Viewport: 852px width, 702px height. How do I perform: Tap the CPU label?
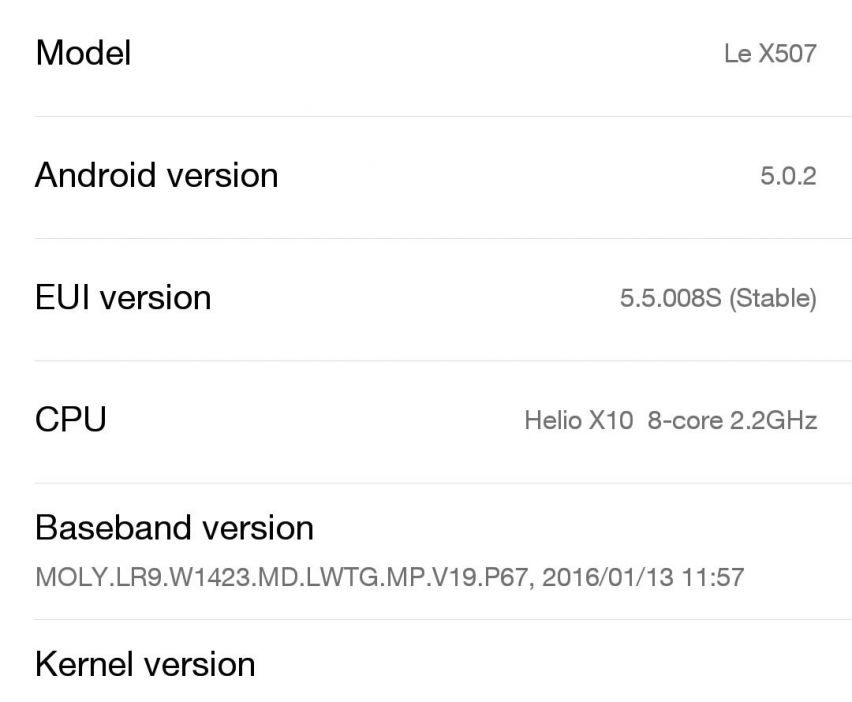pyautogui.click(x=70, y=419)
